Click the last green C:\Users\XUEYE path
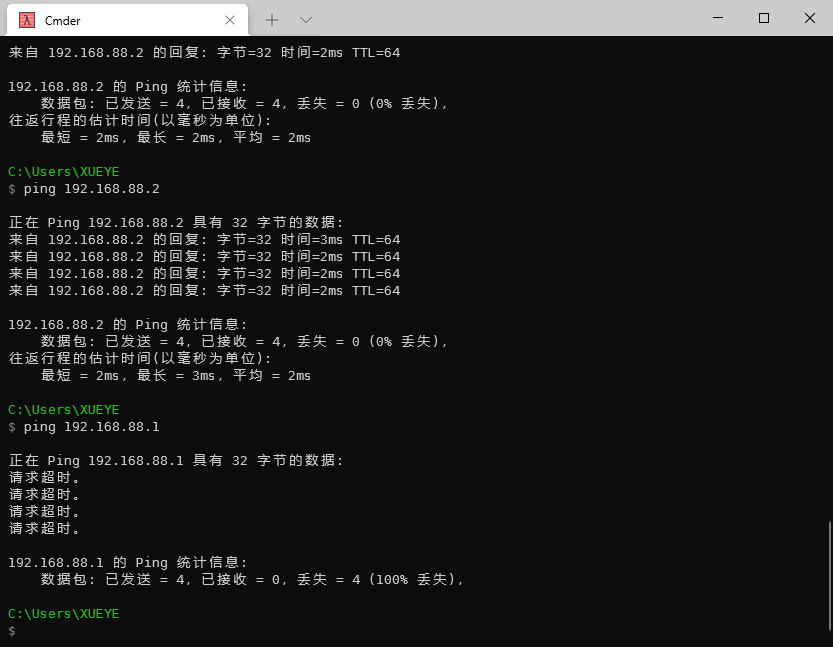The image size is (833, 647). tap(63, 613)
